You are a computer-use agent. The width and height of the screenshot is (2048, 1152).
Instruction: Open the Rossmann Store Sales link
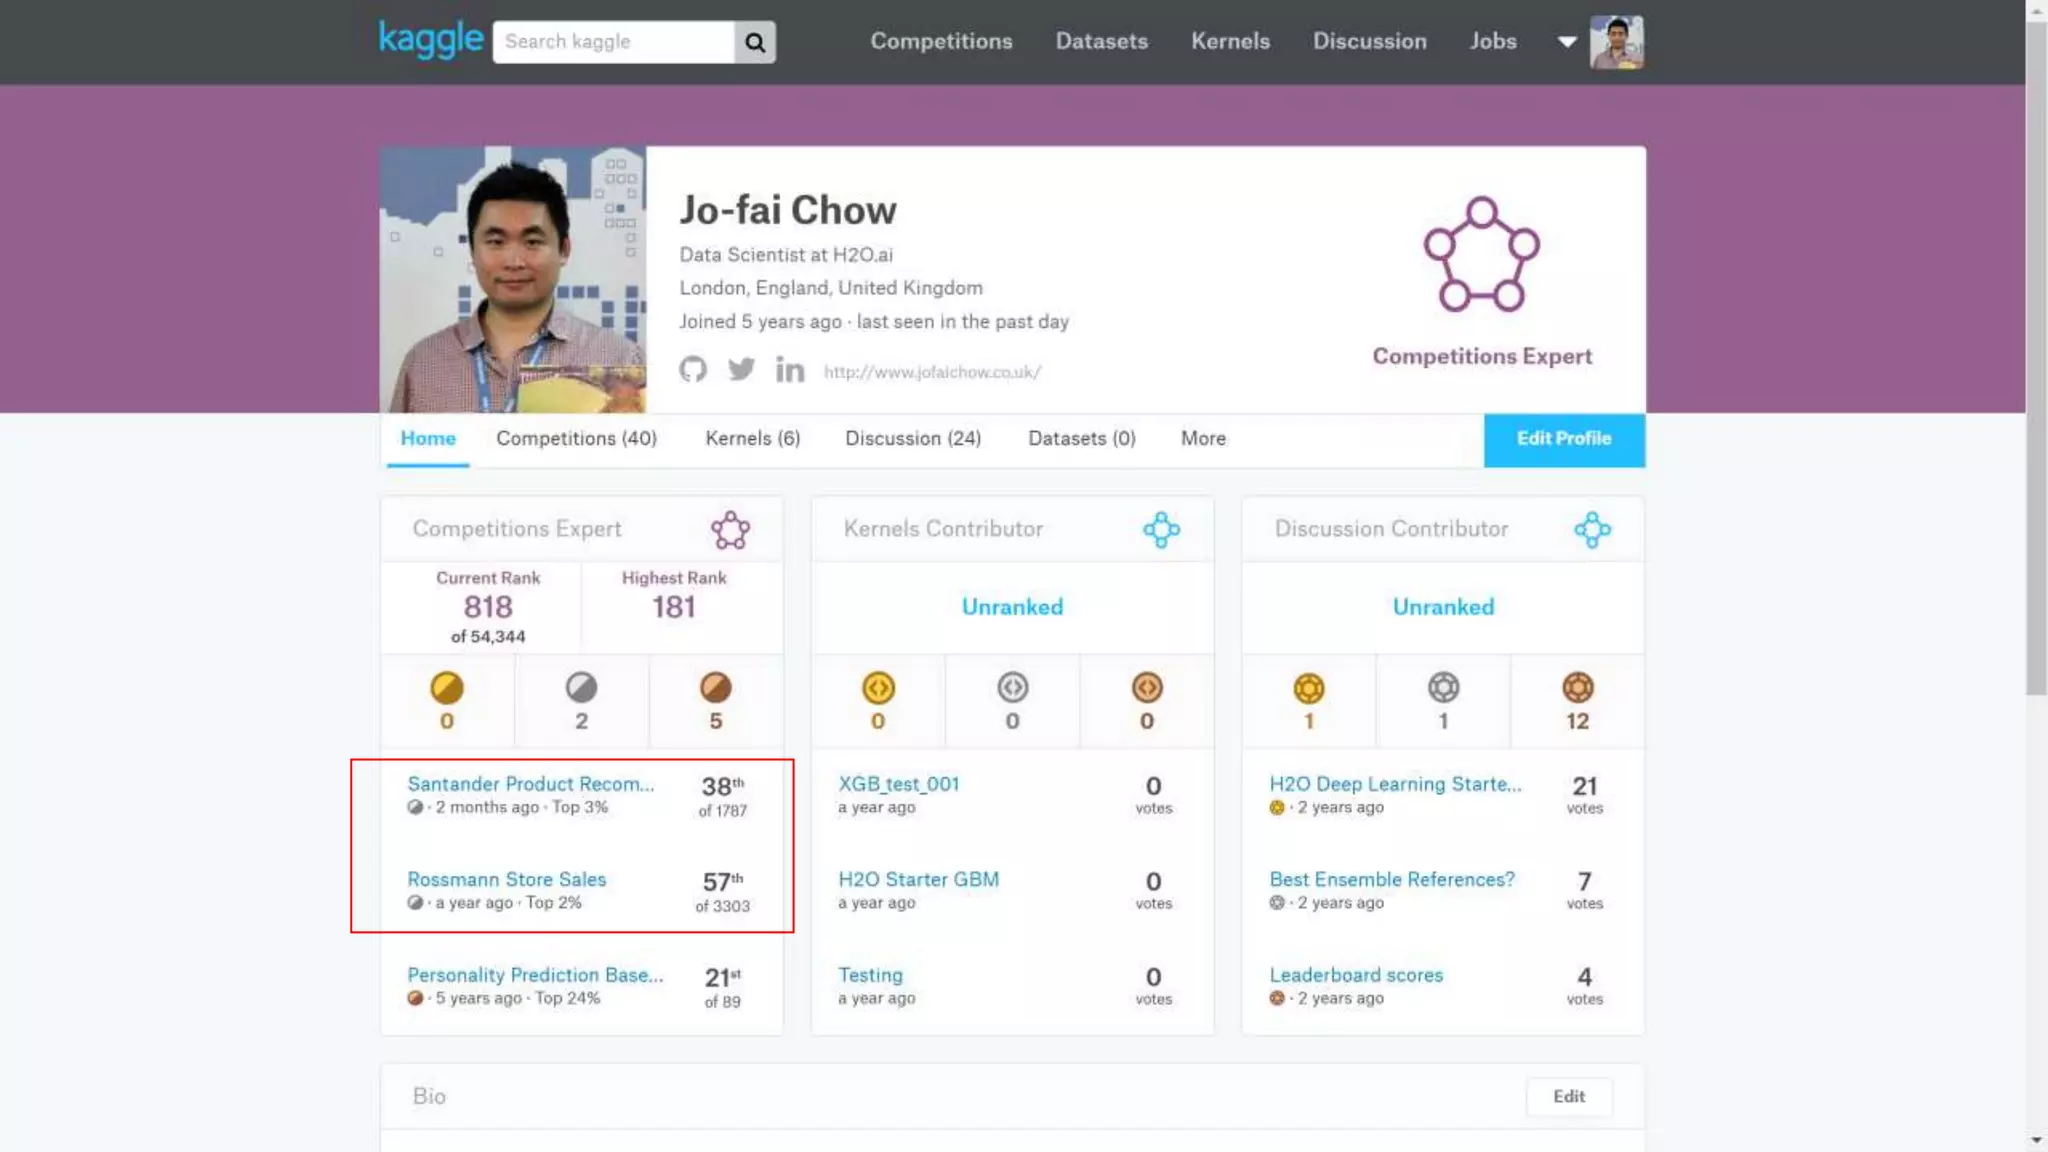506,879
